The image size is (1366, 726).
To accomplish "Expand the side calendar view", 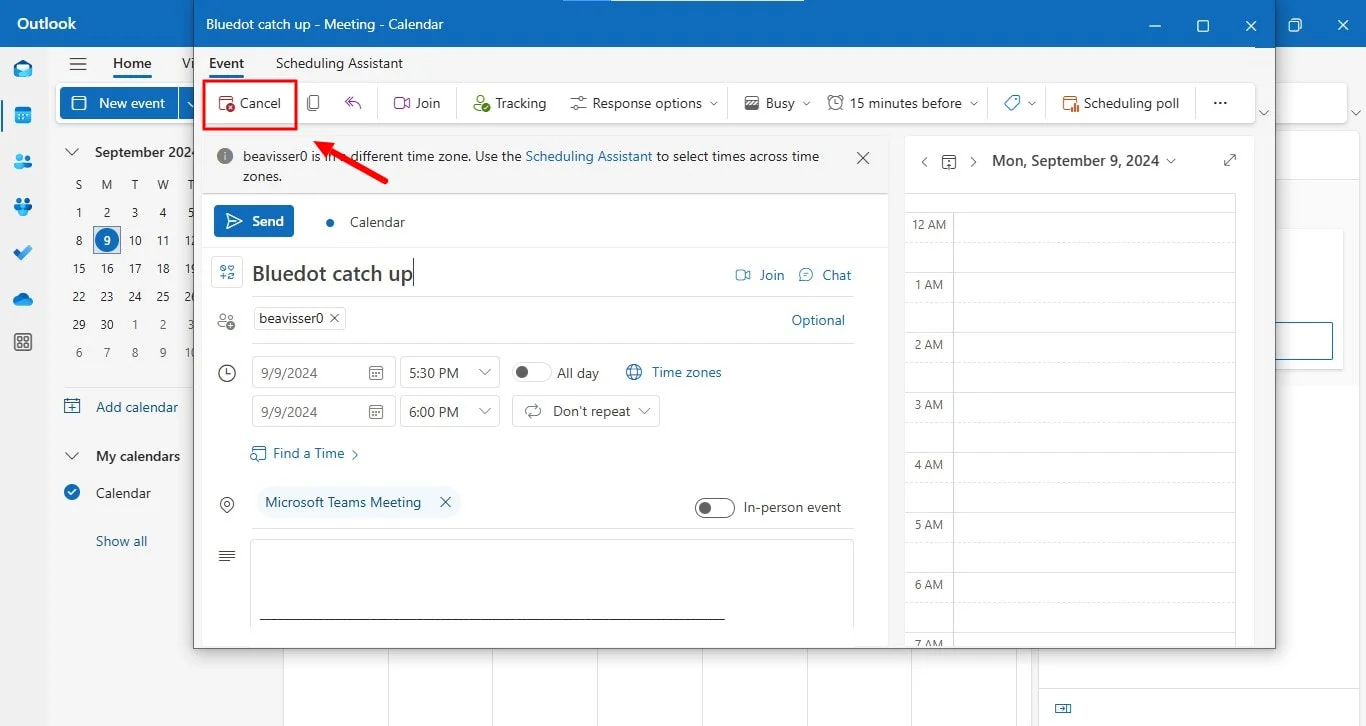I will point(1230,160).
